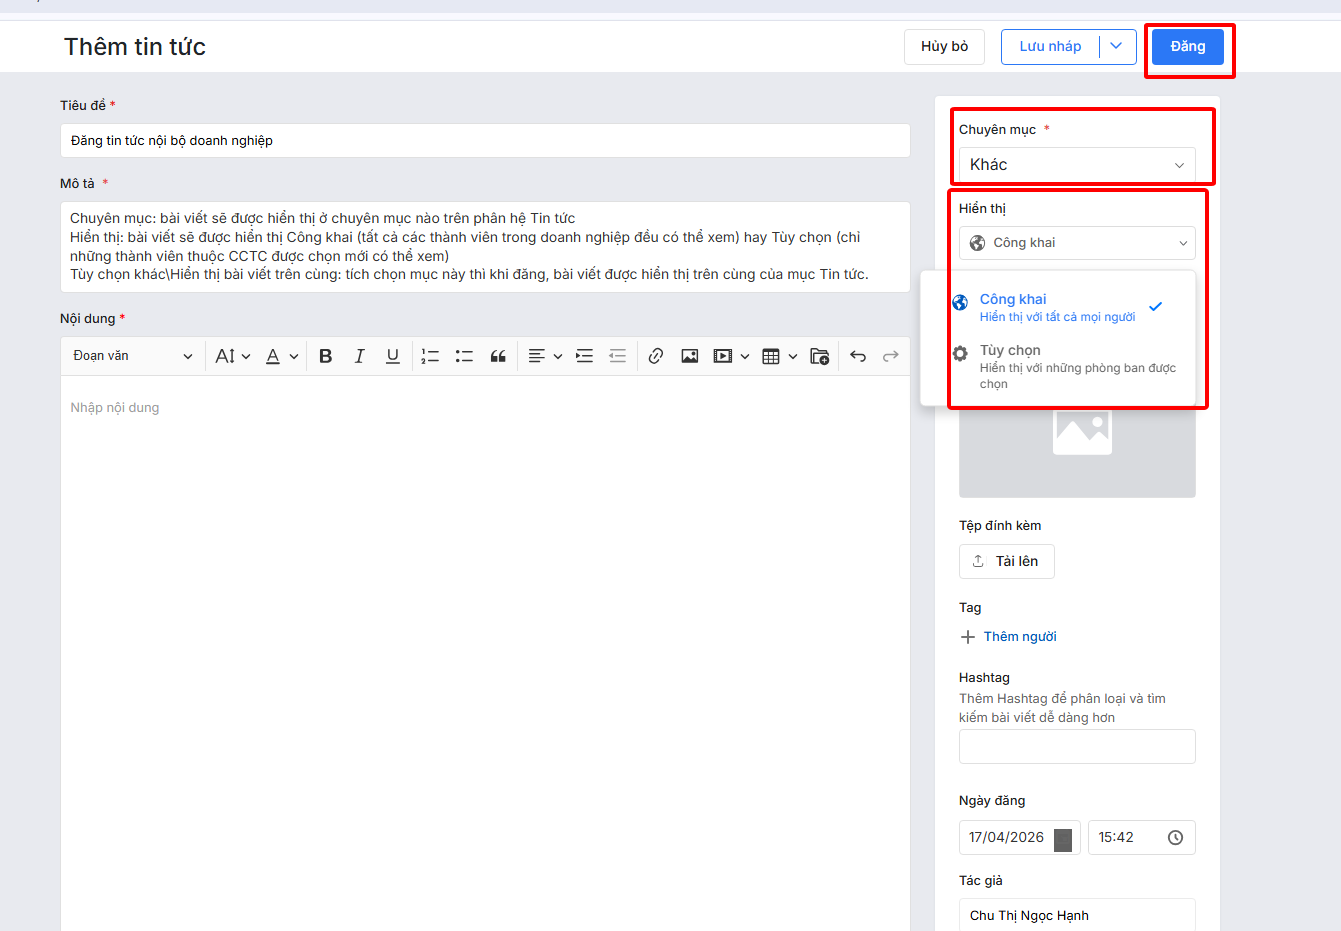Expand the font size dropdown arrow
1341x931 pixels.
click(x=246, y=356)
